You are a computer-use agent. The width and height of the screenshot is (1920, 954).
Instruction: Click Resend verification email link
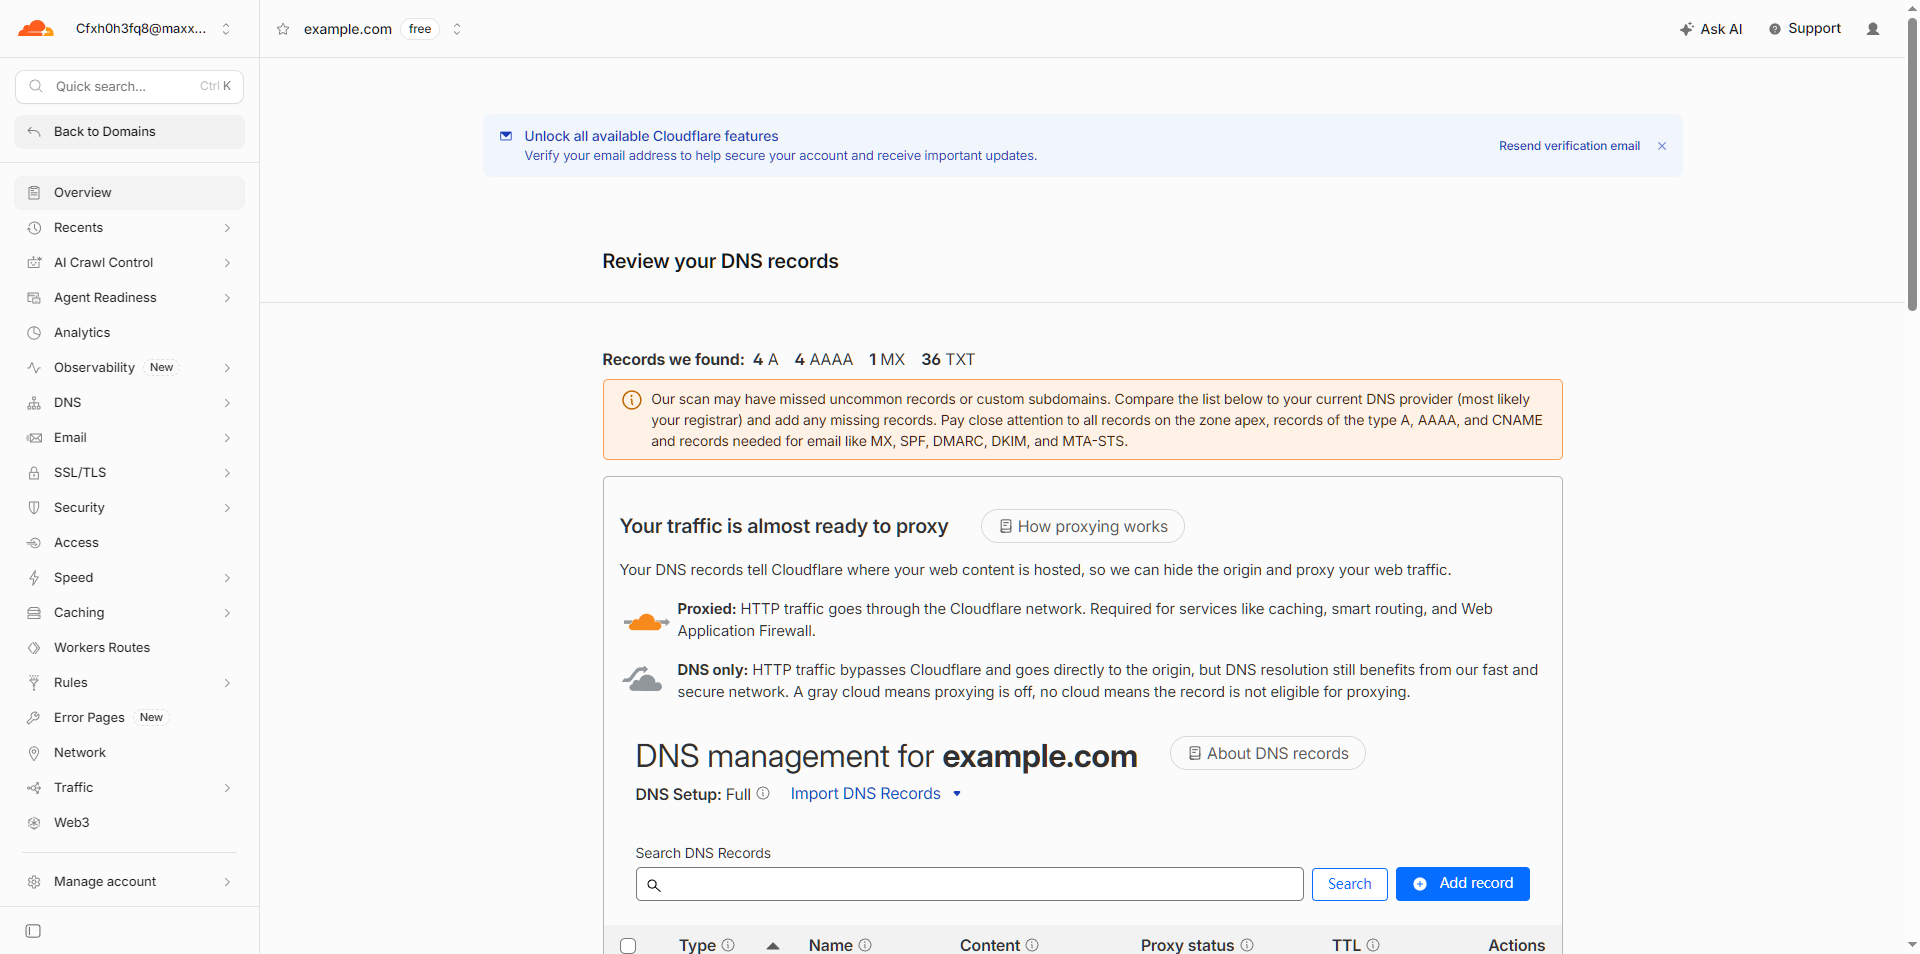point(1569,146)
